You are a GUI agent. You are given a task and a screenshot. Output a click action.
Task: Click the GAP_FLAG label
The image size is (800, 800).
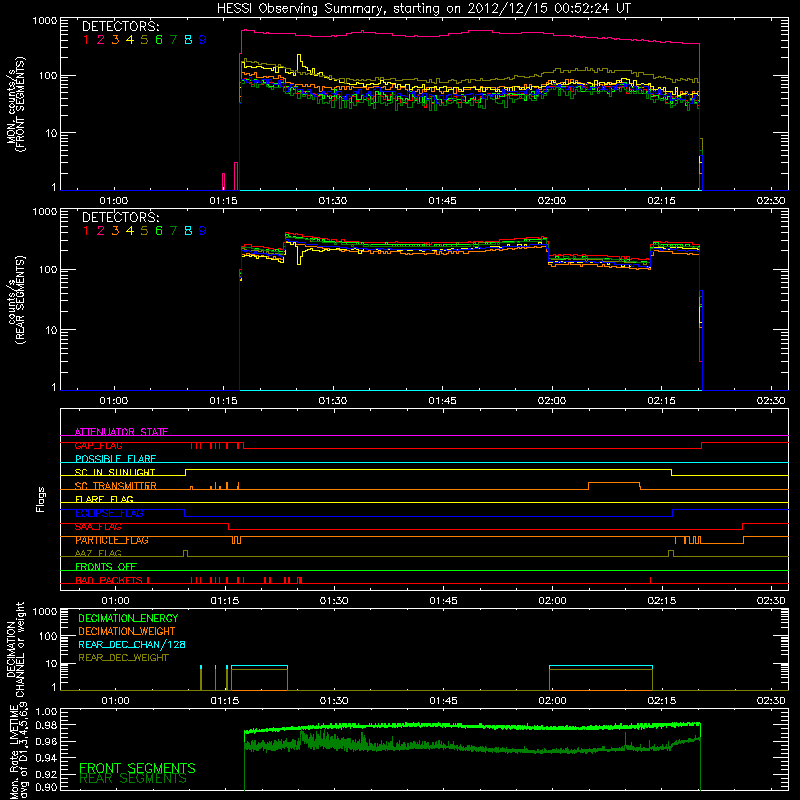[98, 445]
